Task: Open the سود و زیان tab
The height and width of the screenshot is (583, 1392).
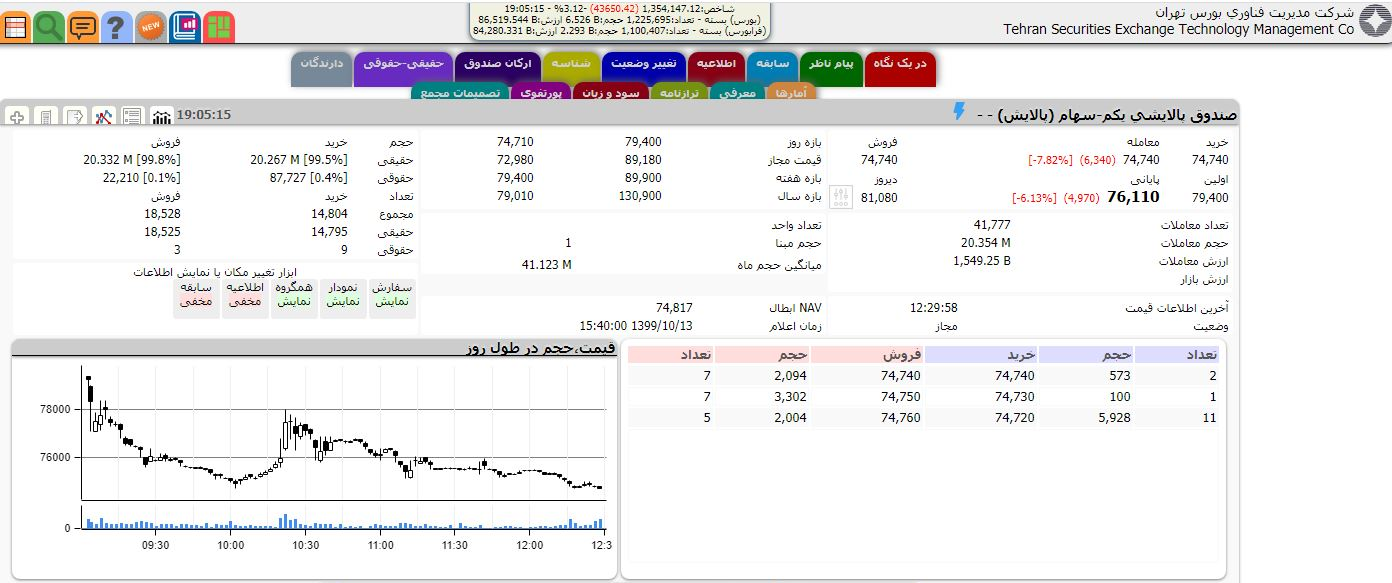Action: 613,93
